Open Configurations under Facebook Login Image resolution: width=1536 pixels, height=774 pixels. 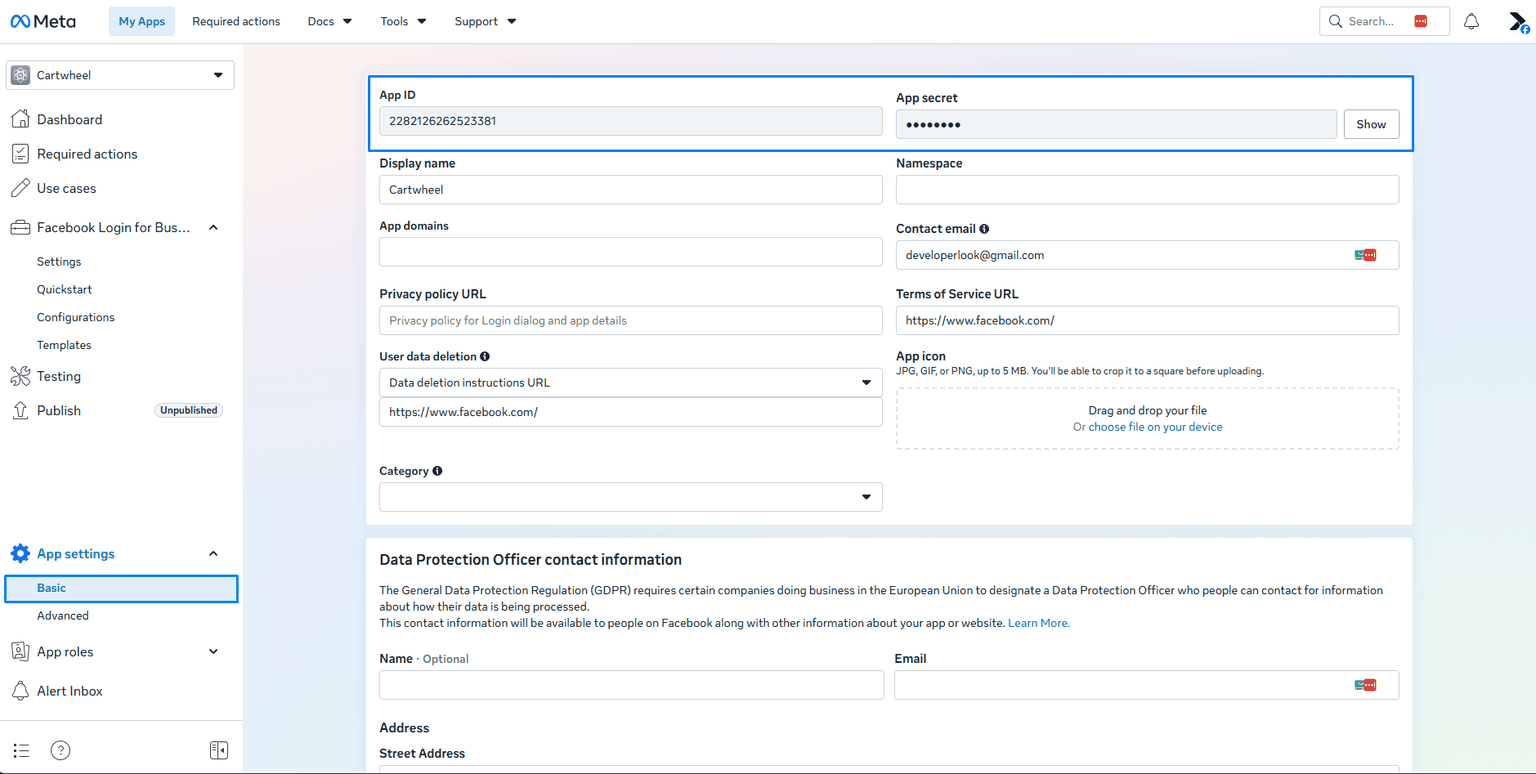pos(76,318)
